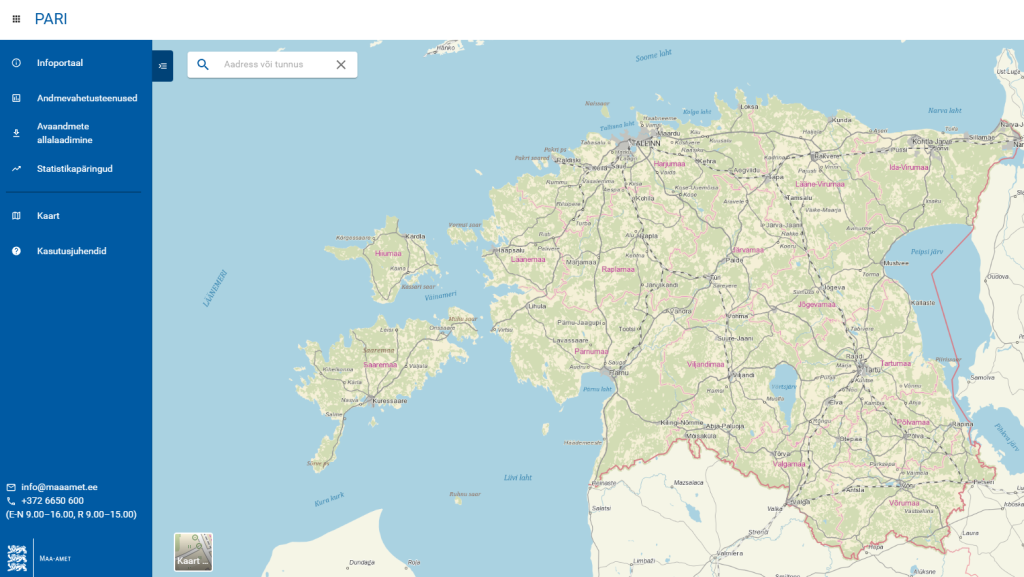
Task: Click the Maa-amet coat of arms logo
Action: coord(17,558)
